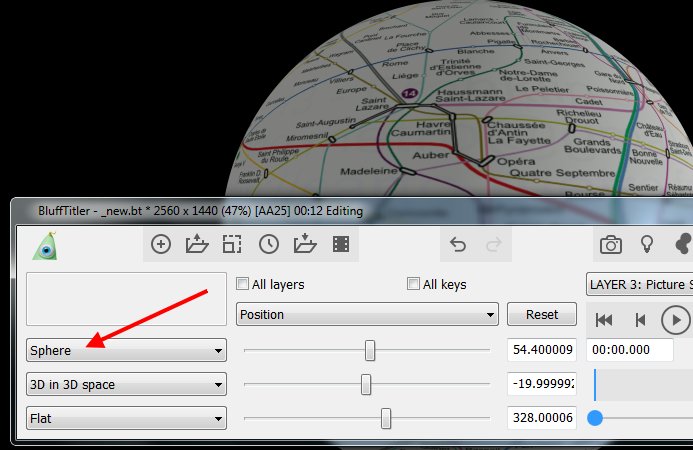
Task: Click the dashed selection frame icon
Action: click(232, 244)
